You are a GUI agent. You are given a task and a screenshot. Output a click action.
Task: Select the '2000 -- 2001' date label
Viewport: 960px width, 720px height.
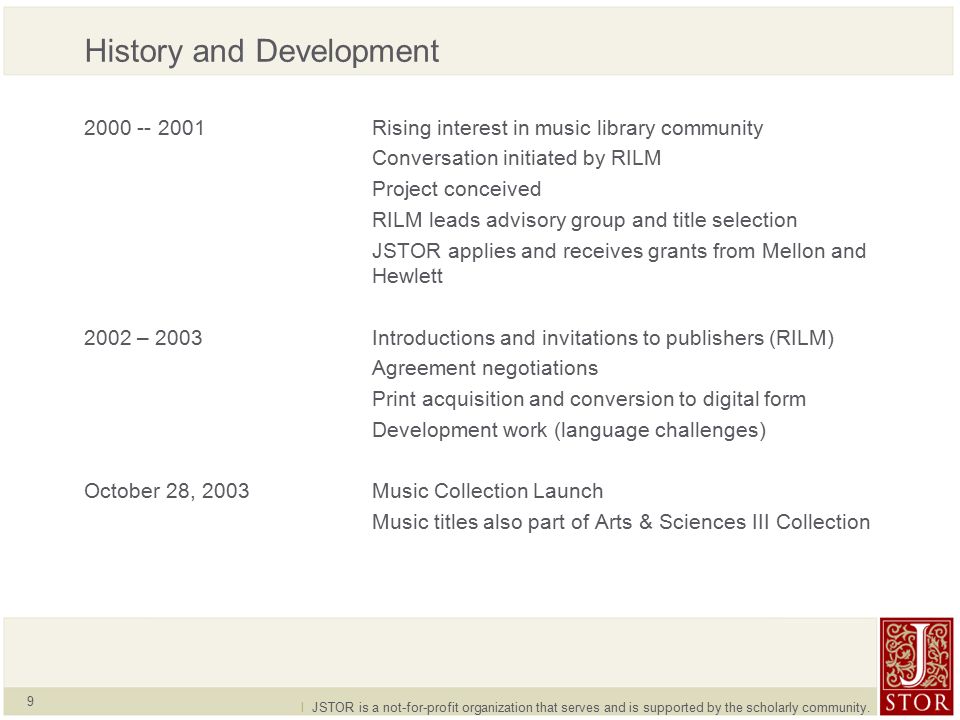(144, 128)
